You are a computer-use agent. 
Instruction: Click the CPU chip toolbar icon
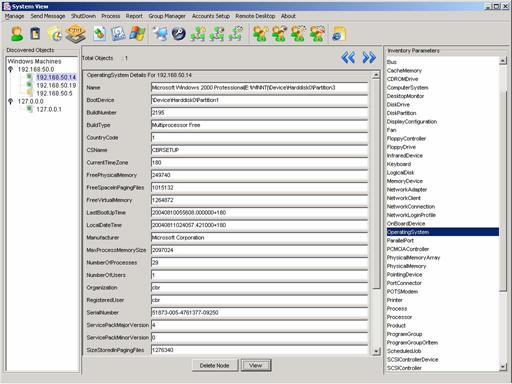(75, 34)
